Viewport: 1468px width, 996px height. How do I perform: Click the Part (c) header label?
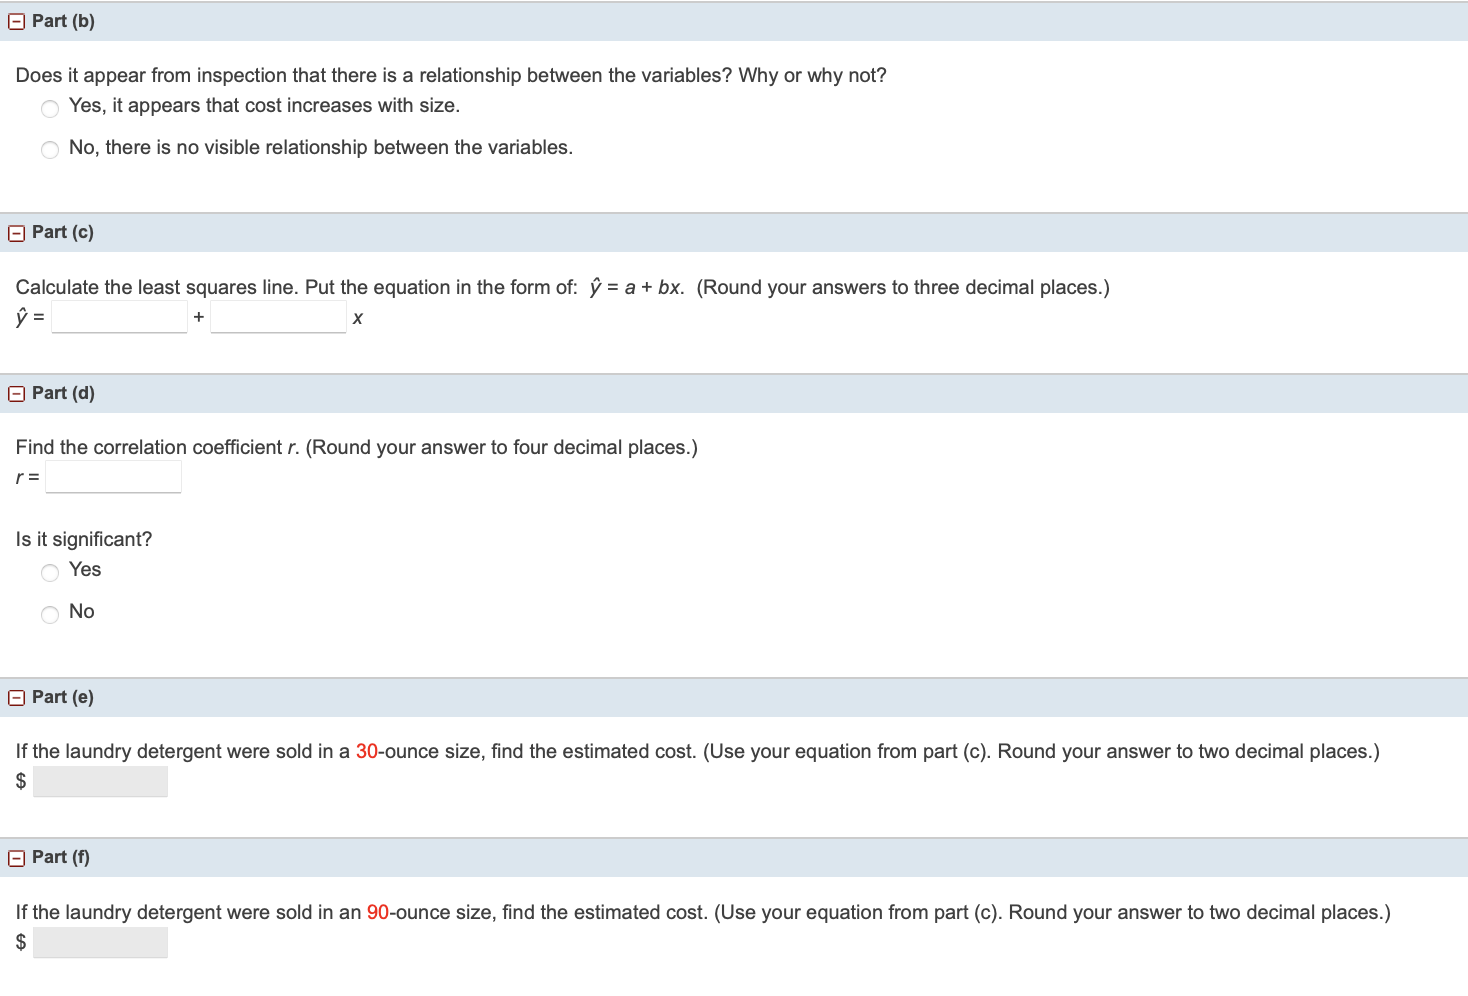[x=63, y=232]
